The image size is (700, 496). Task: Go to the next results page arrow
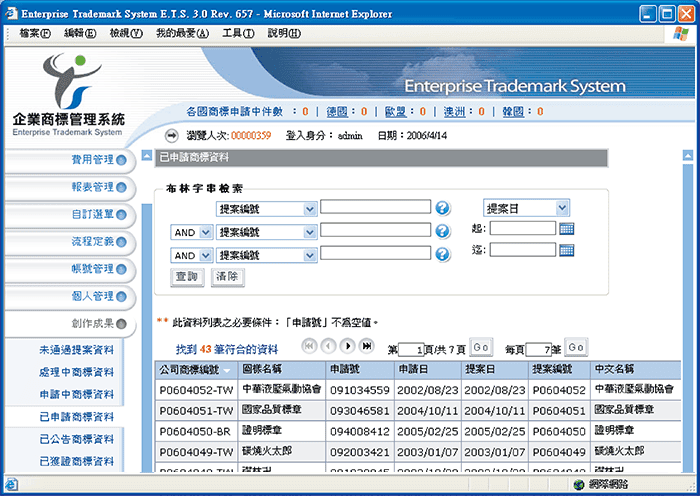pyautogui.click(x=348, y=346)
